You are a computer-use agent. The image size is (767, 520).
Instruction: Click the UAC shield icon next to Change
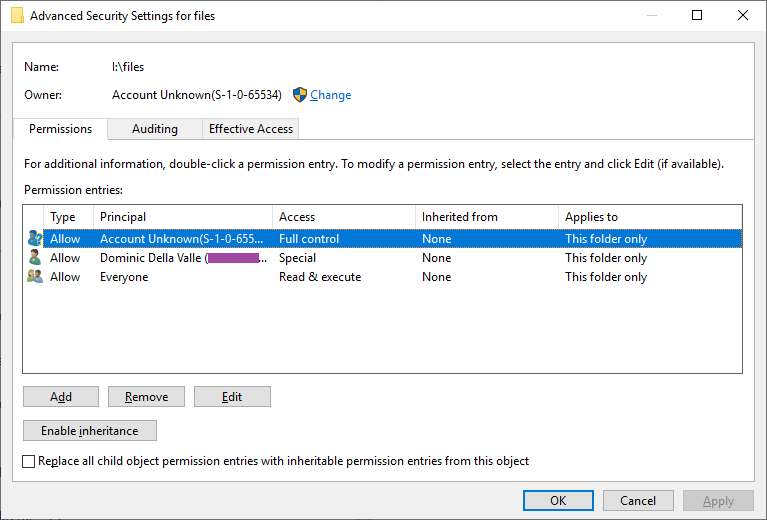(x=300, y=94)
